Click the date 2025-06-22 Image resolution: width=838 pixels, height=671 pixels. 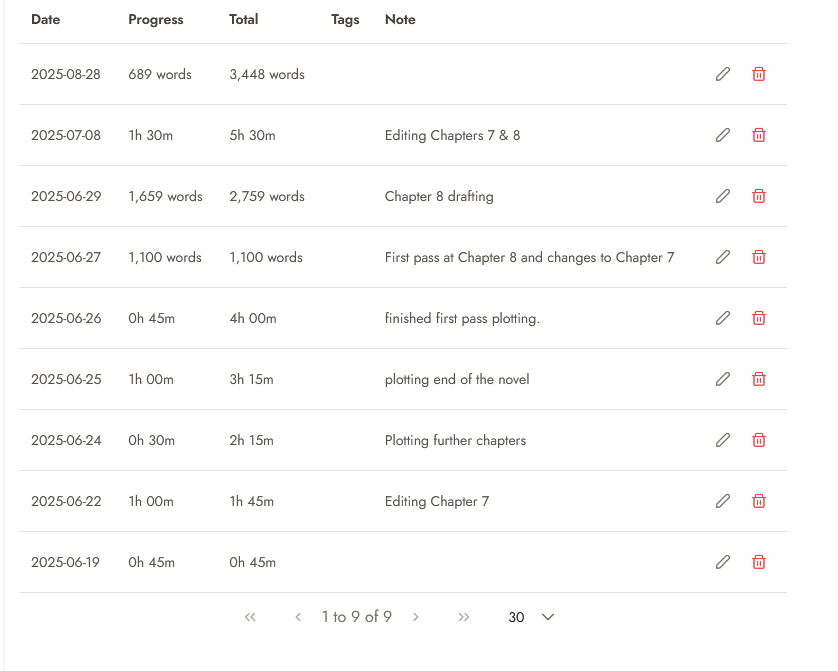[66, 501]
